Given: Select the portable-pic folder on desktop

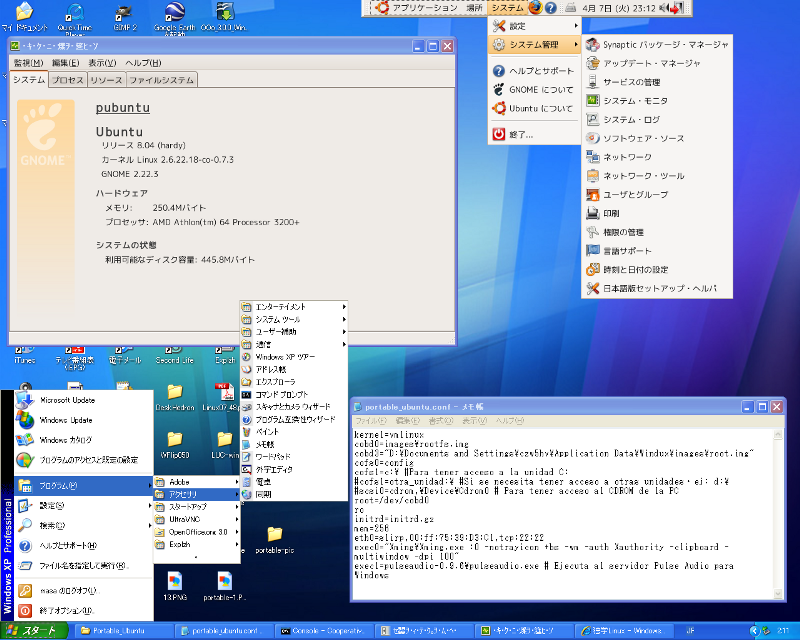Looking at the screenshot, I should (274, 540).
